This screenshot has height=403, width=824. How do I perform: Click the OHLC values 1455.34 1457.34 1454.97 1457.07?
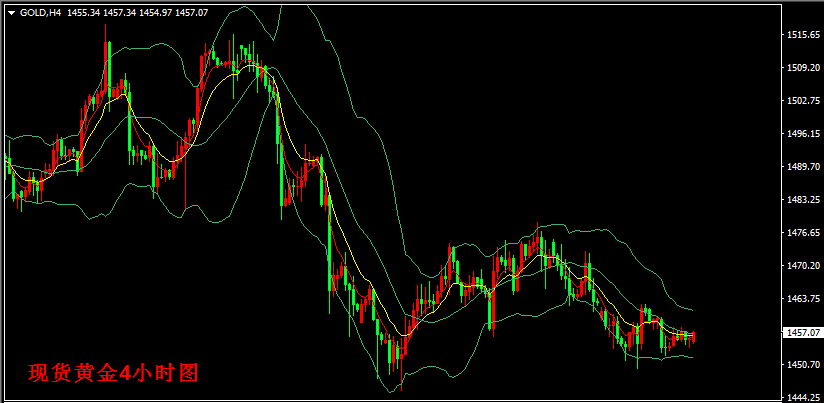137,13
